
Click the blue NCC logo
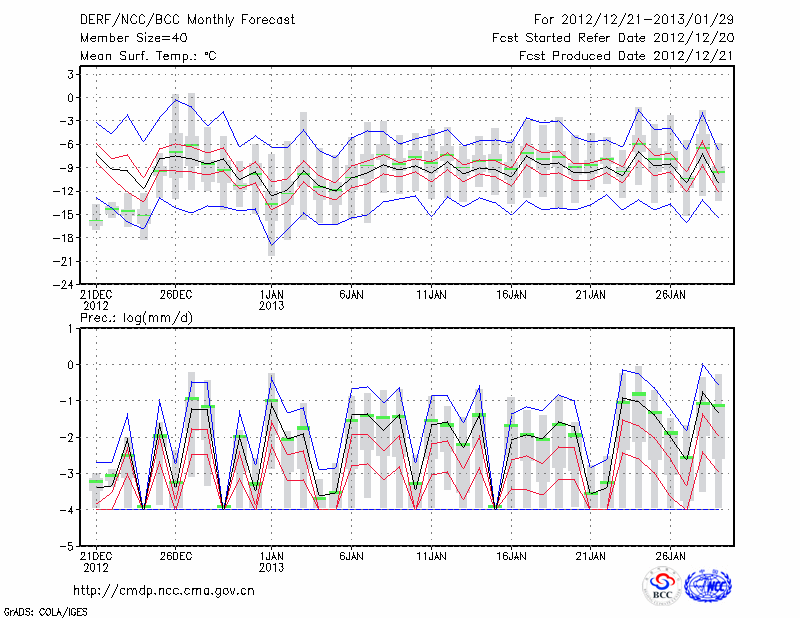(706, 586)
